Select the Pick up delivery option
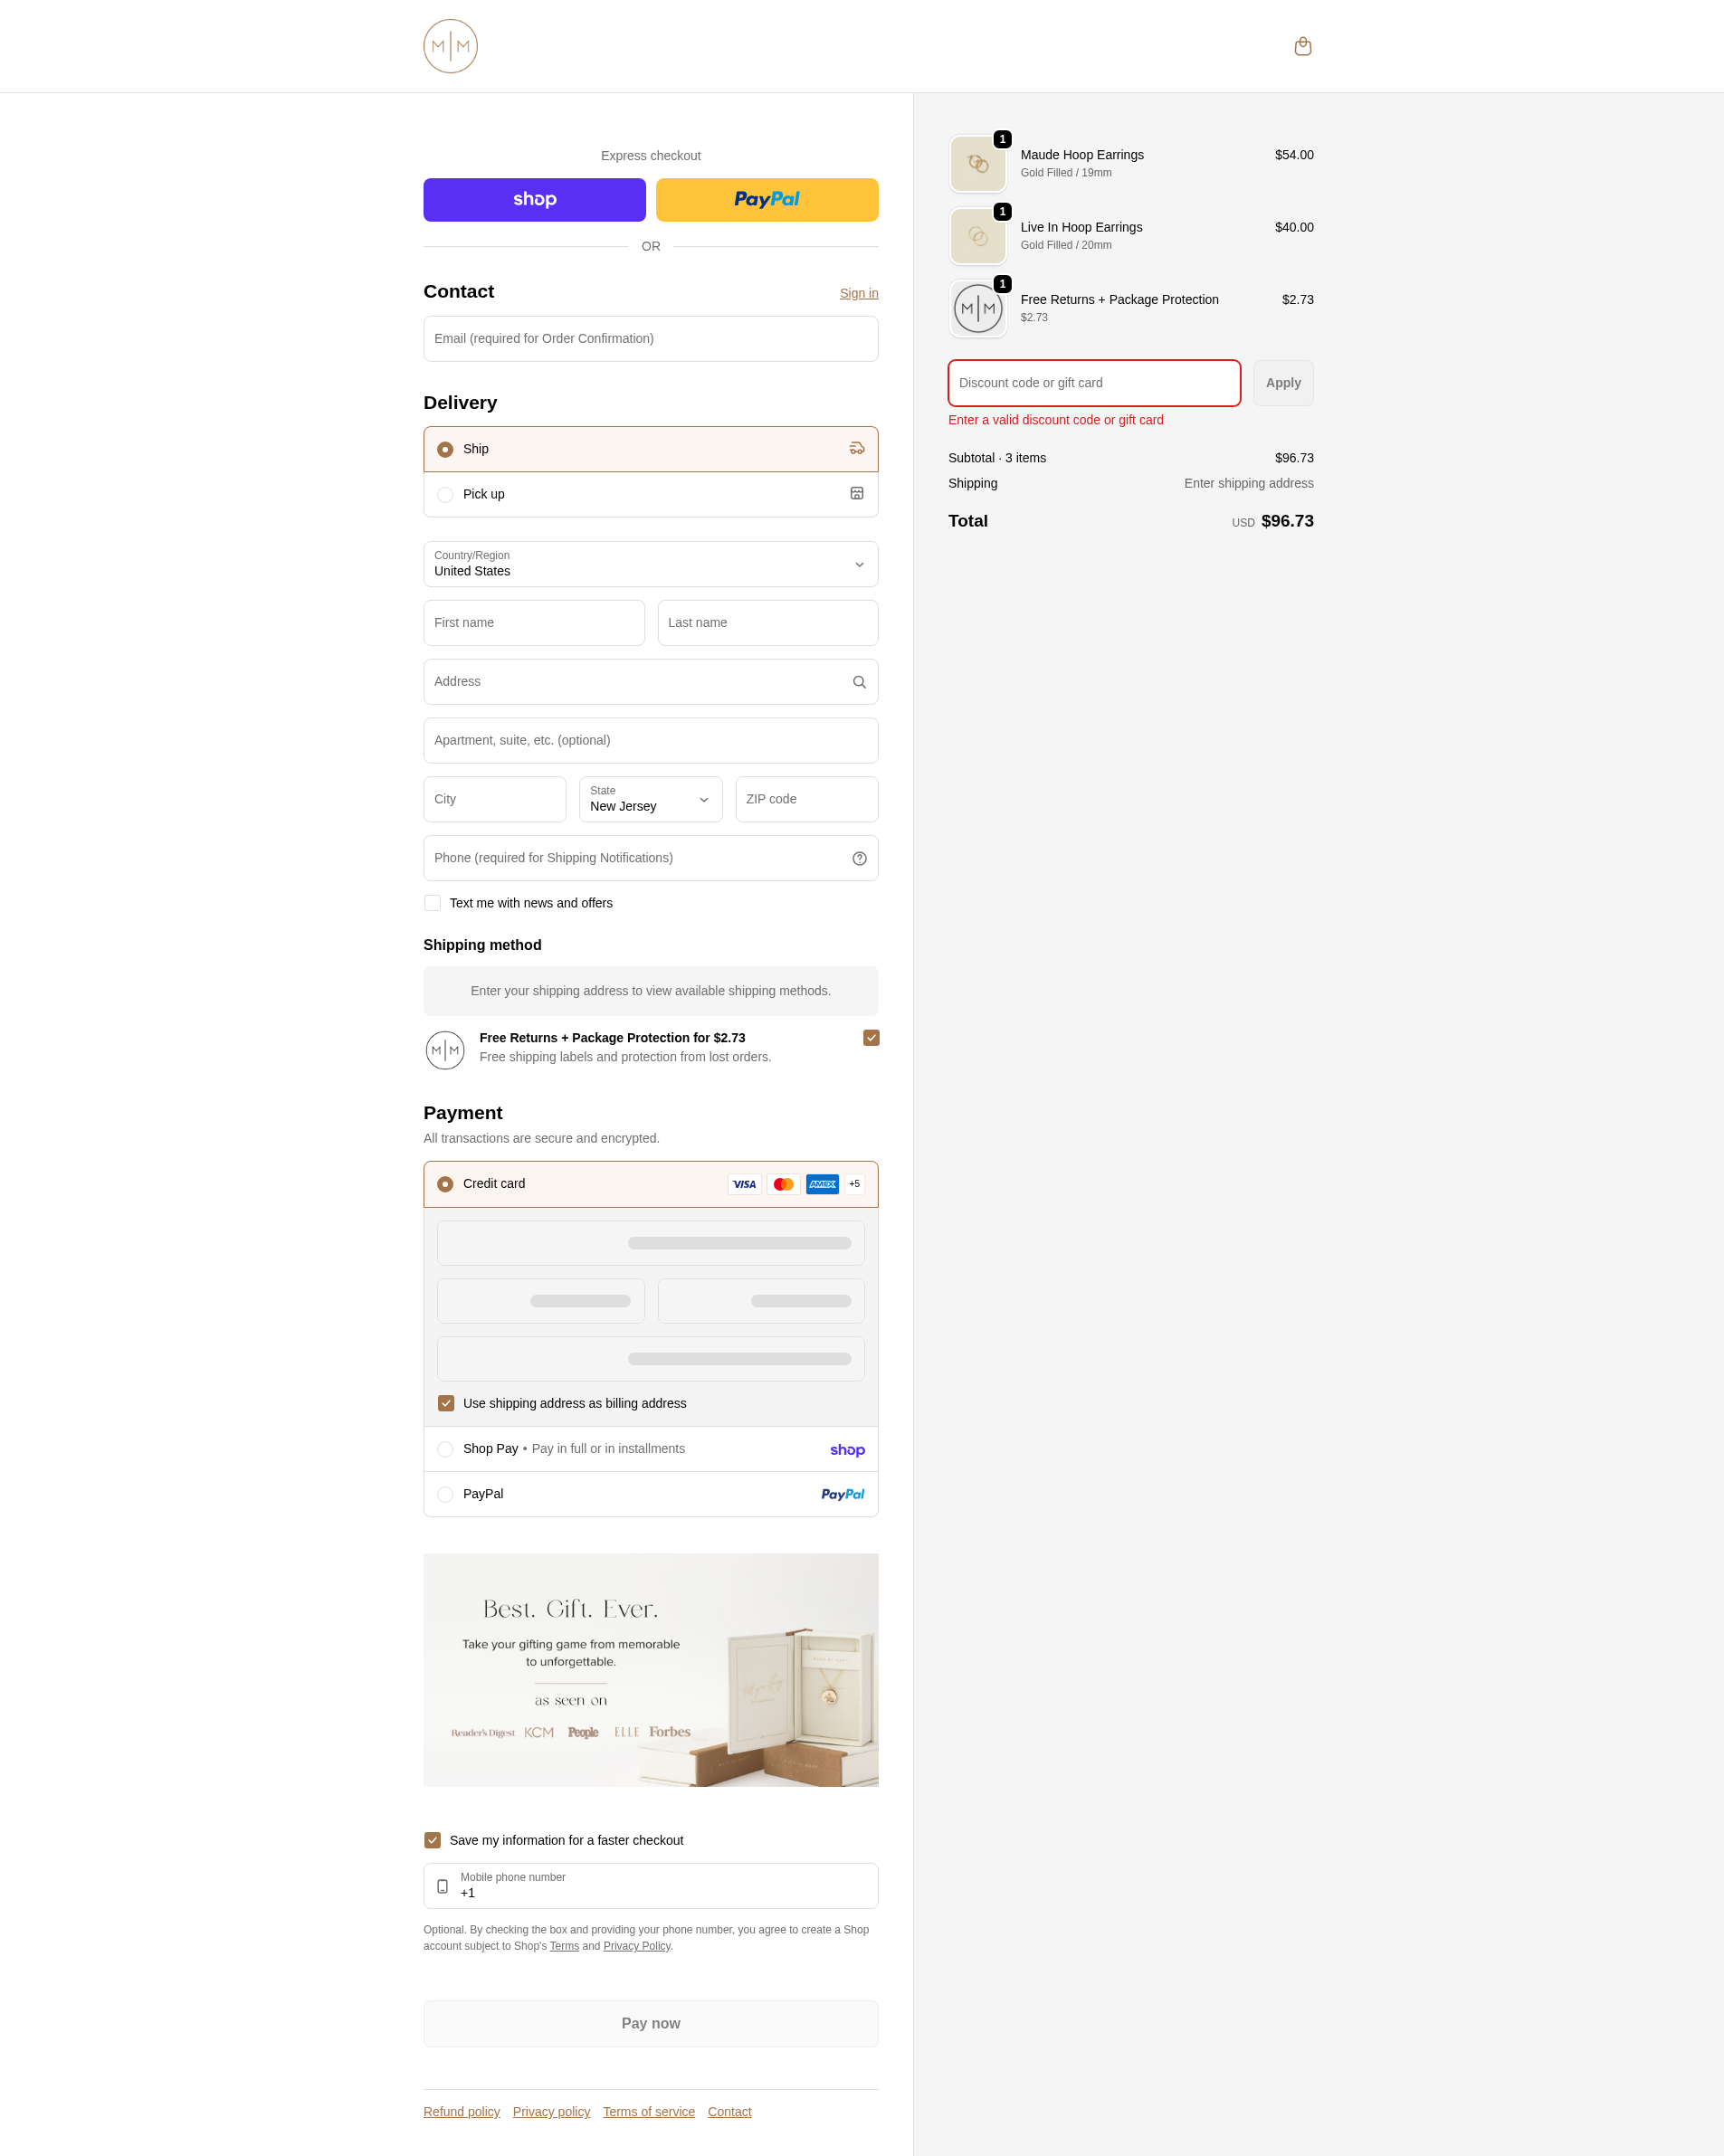 [651, 494]
